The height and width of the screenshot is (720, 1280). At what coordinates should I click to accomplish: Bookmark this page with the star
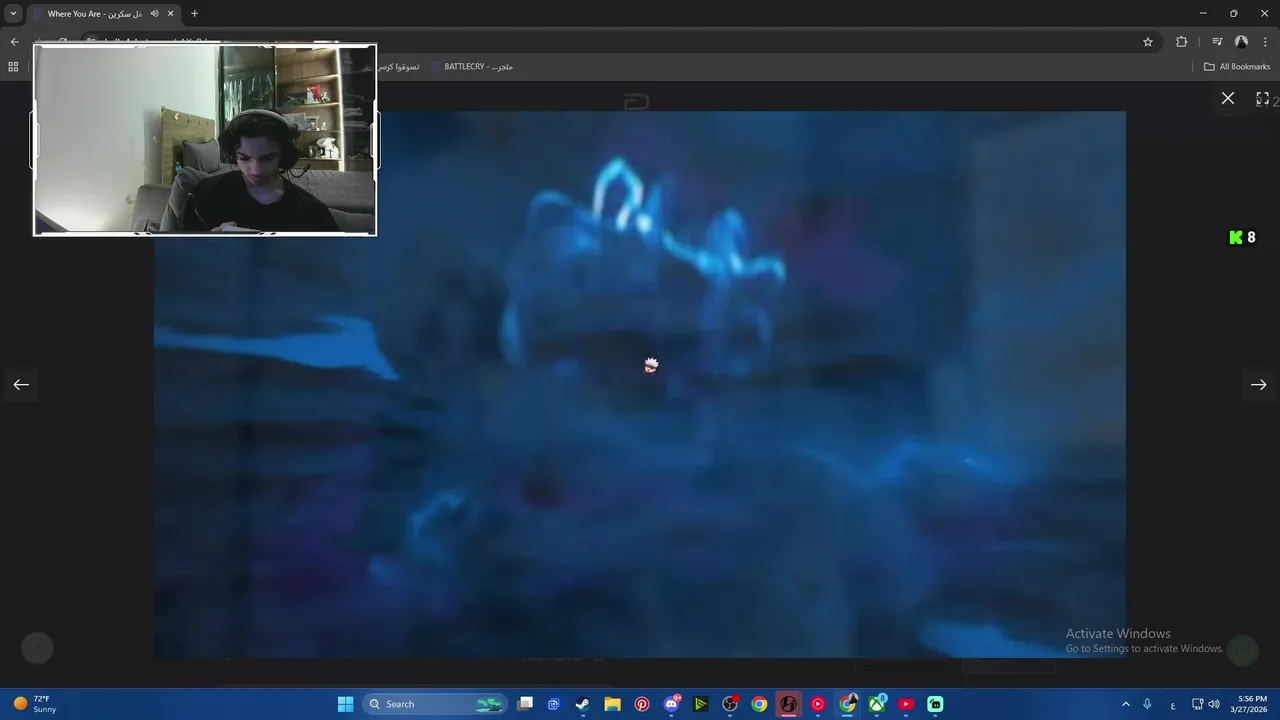click(1148, 42)
